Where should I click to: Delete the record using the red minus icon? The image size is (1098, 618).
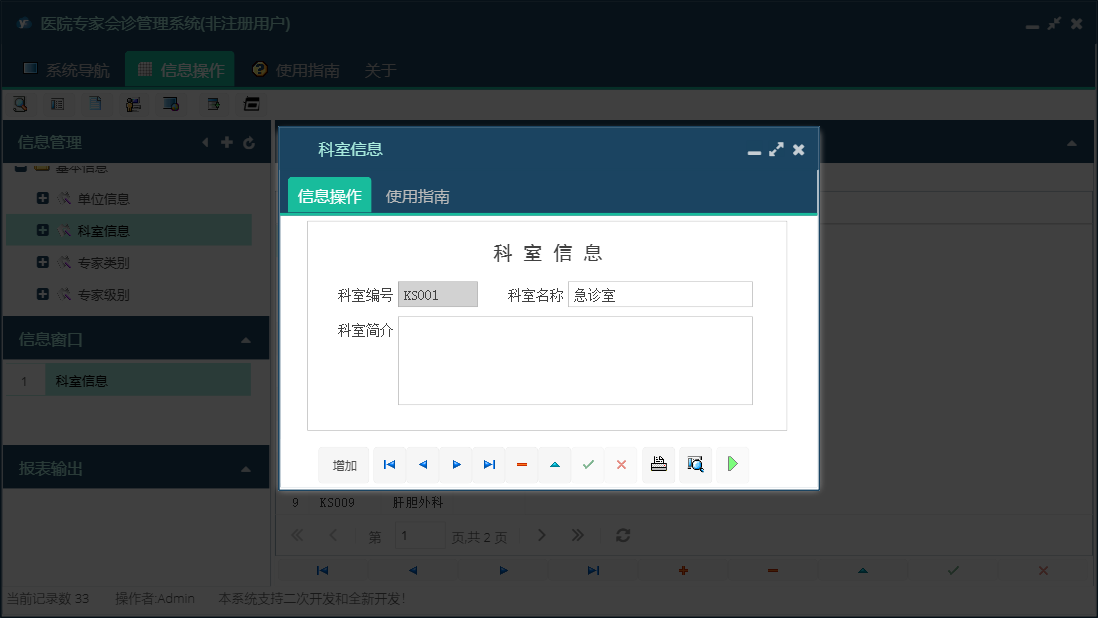[x=521, y=464]
